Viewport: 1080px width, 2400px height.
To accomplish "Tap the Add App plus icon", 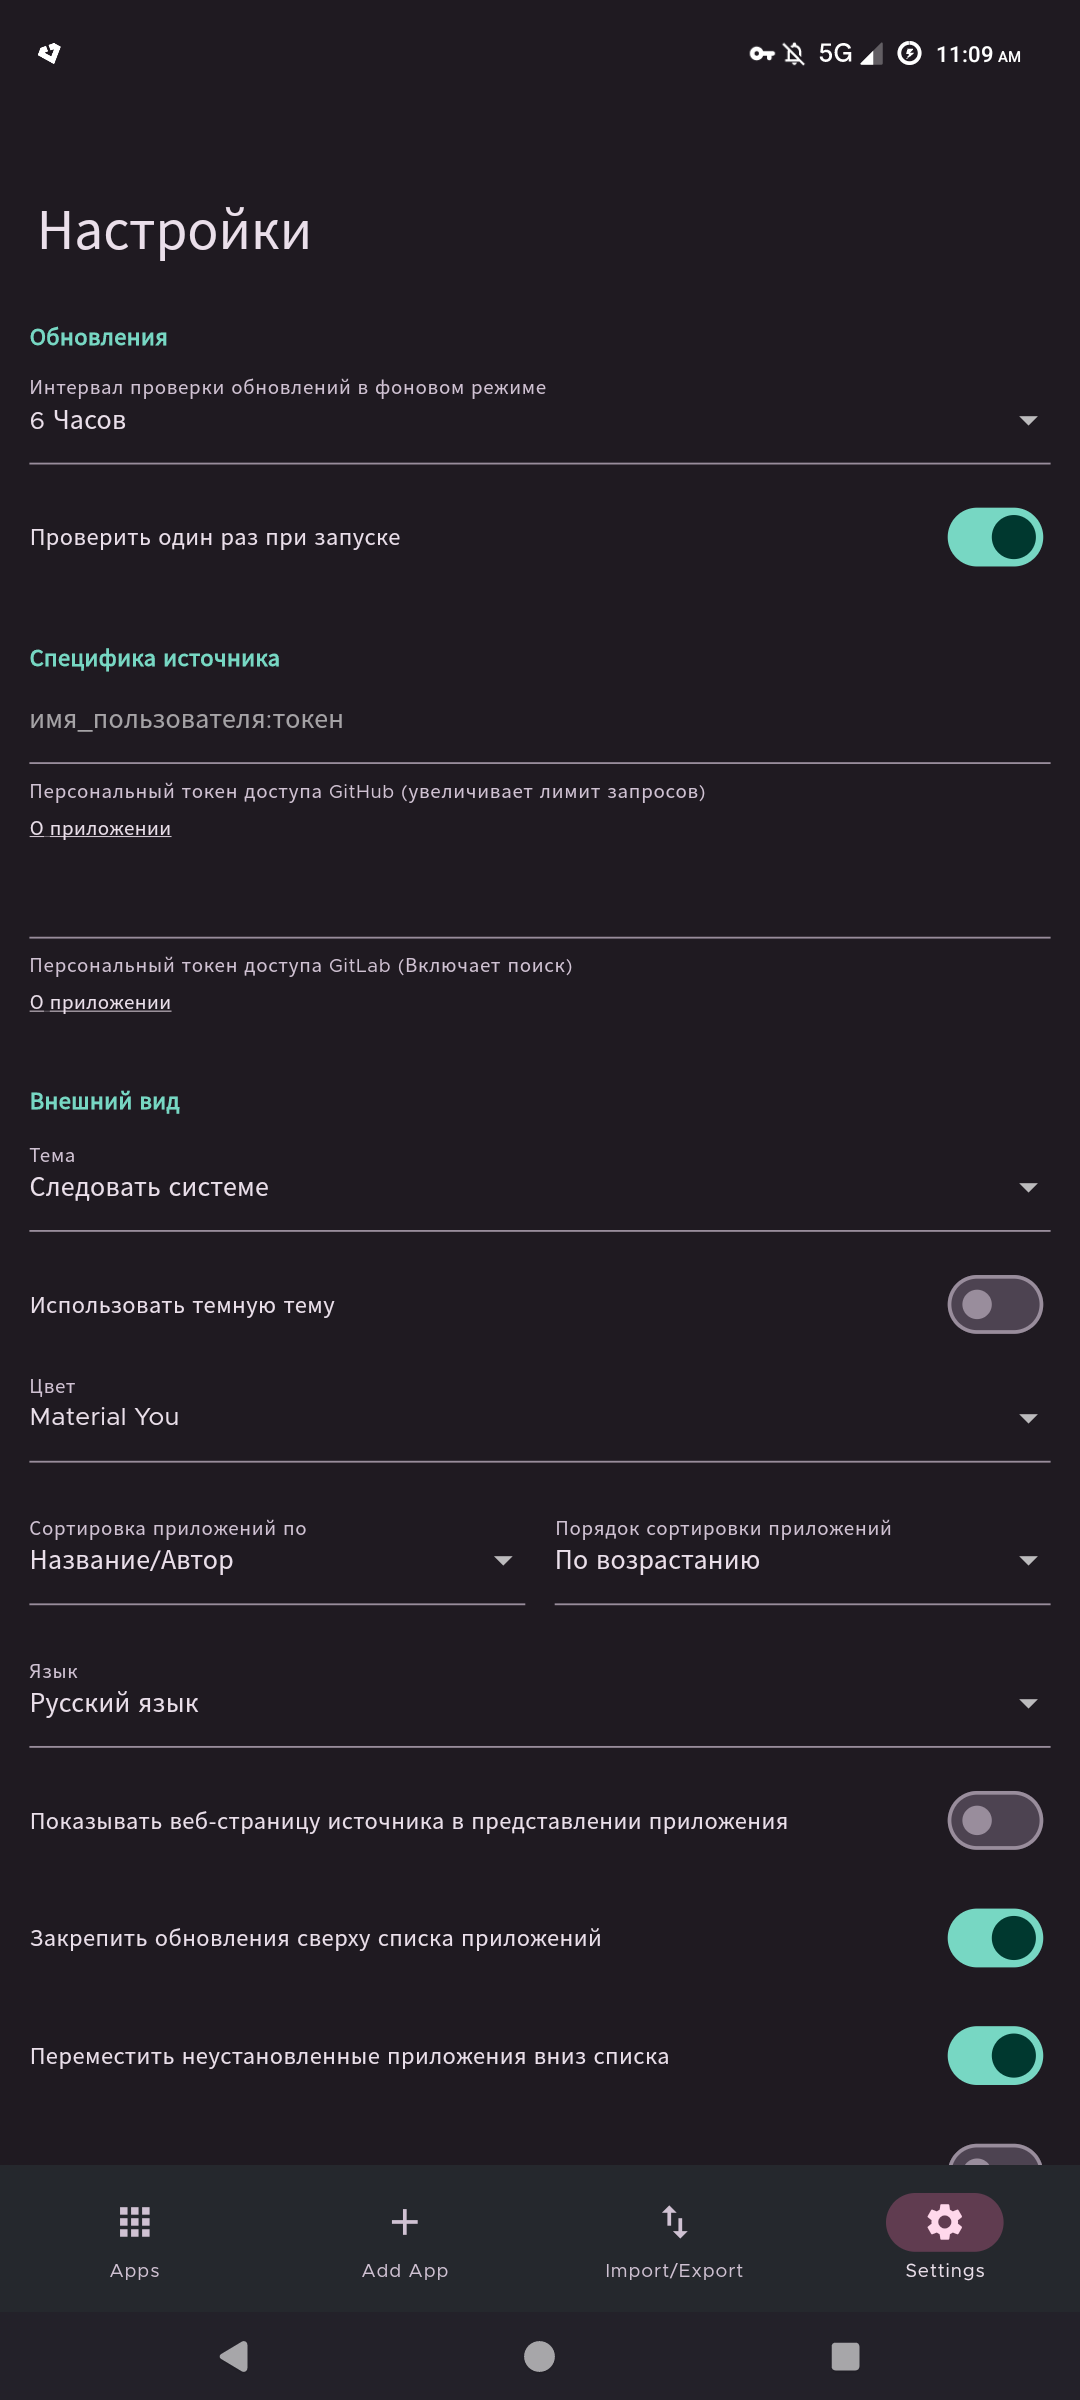I will [x=404, y=2222].
